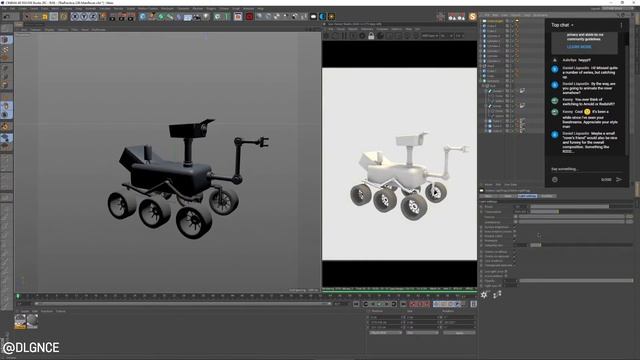Toggle the Surface brightness checkbox
This screenshot has height=360, width=640.
[515, 227]
